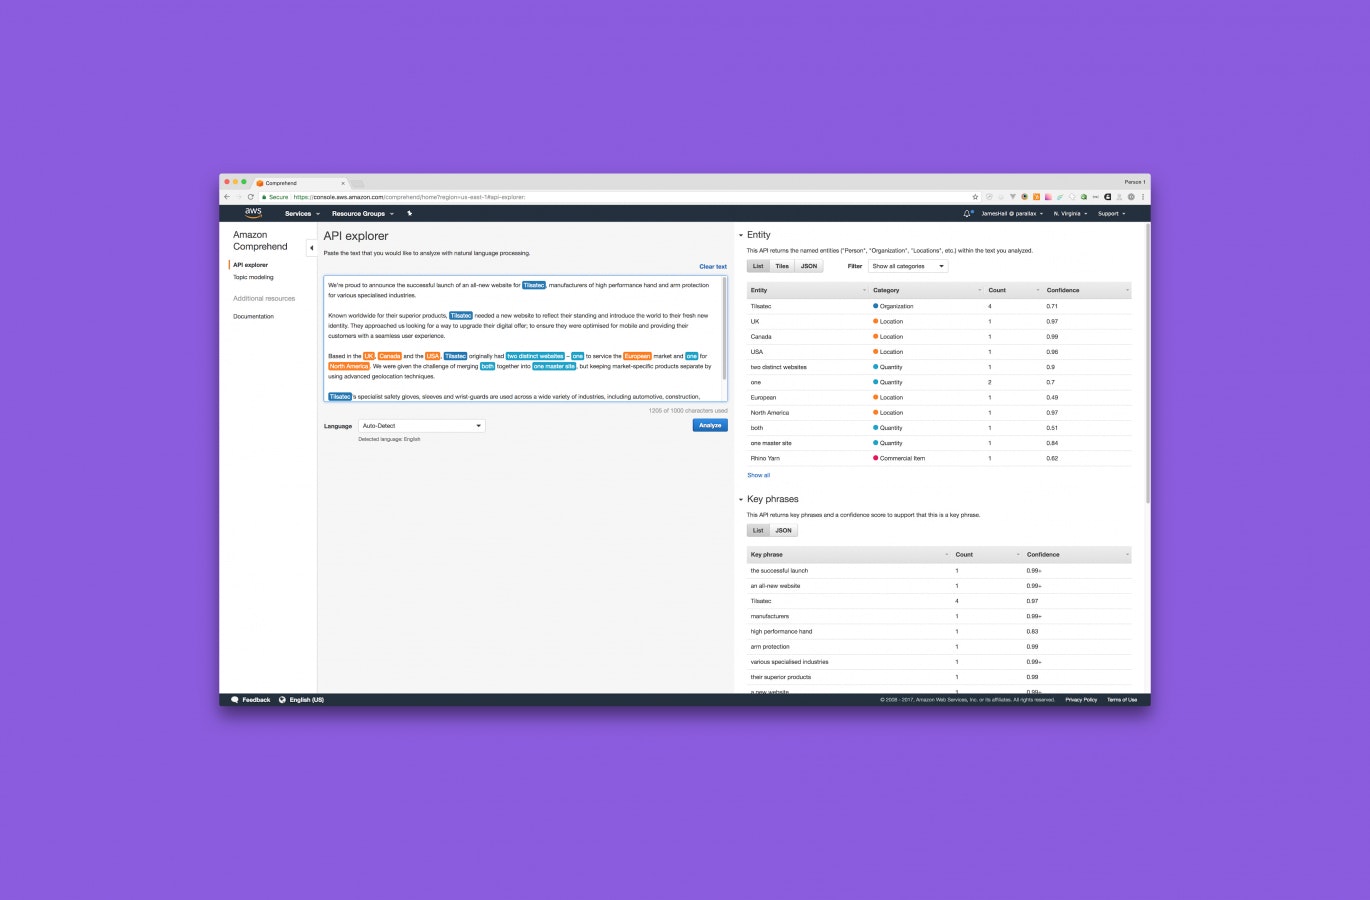This screenshot has width=1370, height=900.
Task: Collapse the Entity section
Action: click(741, 235)
